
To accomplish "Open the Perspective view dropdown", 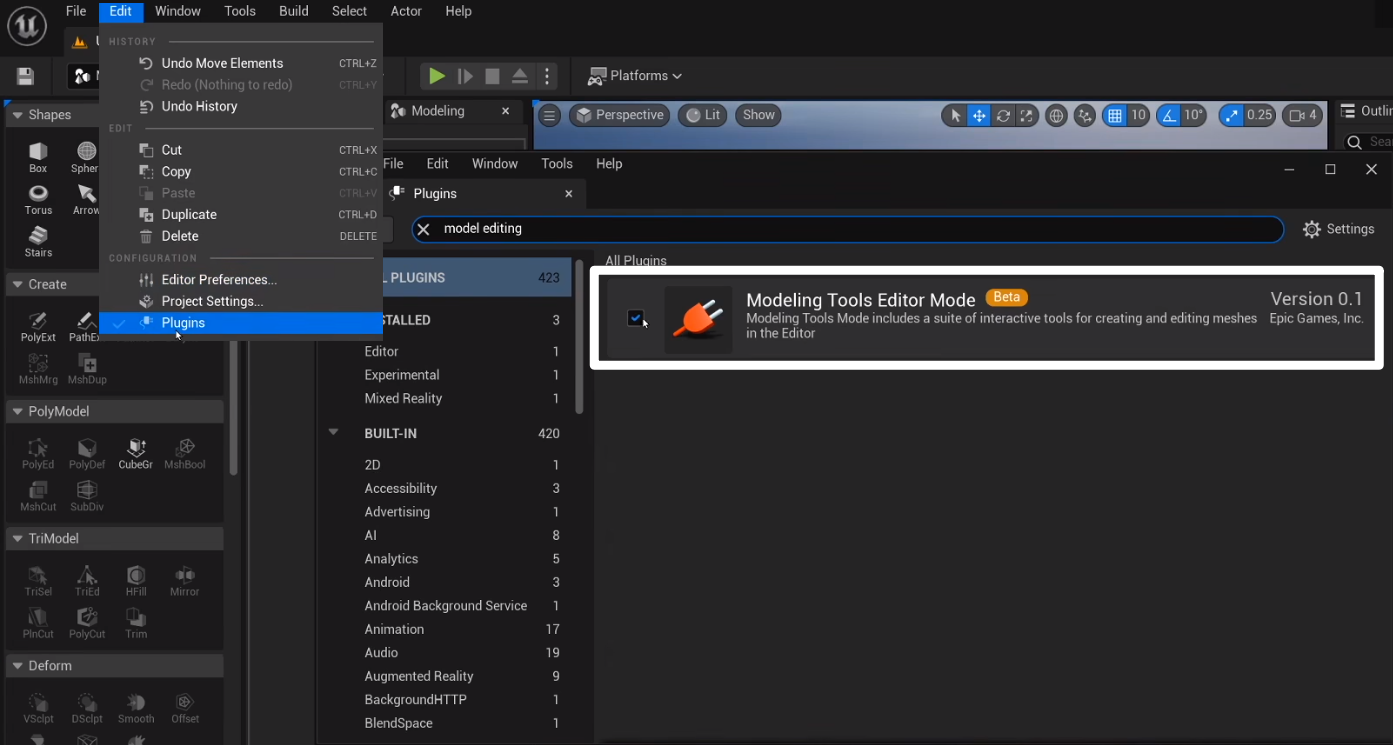I will 620,115.
